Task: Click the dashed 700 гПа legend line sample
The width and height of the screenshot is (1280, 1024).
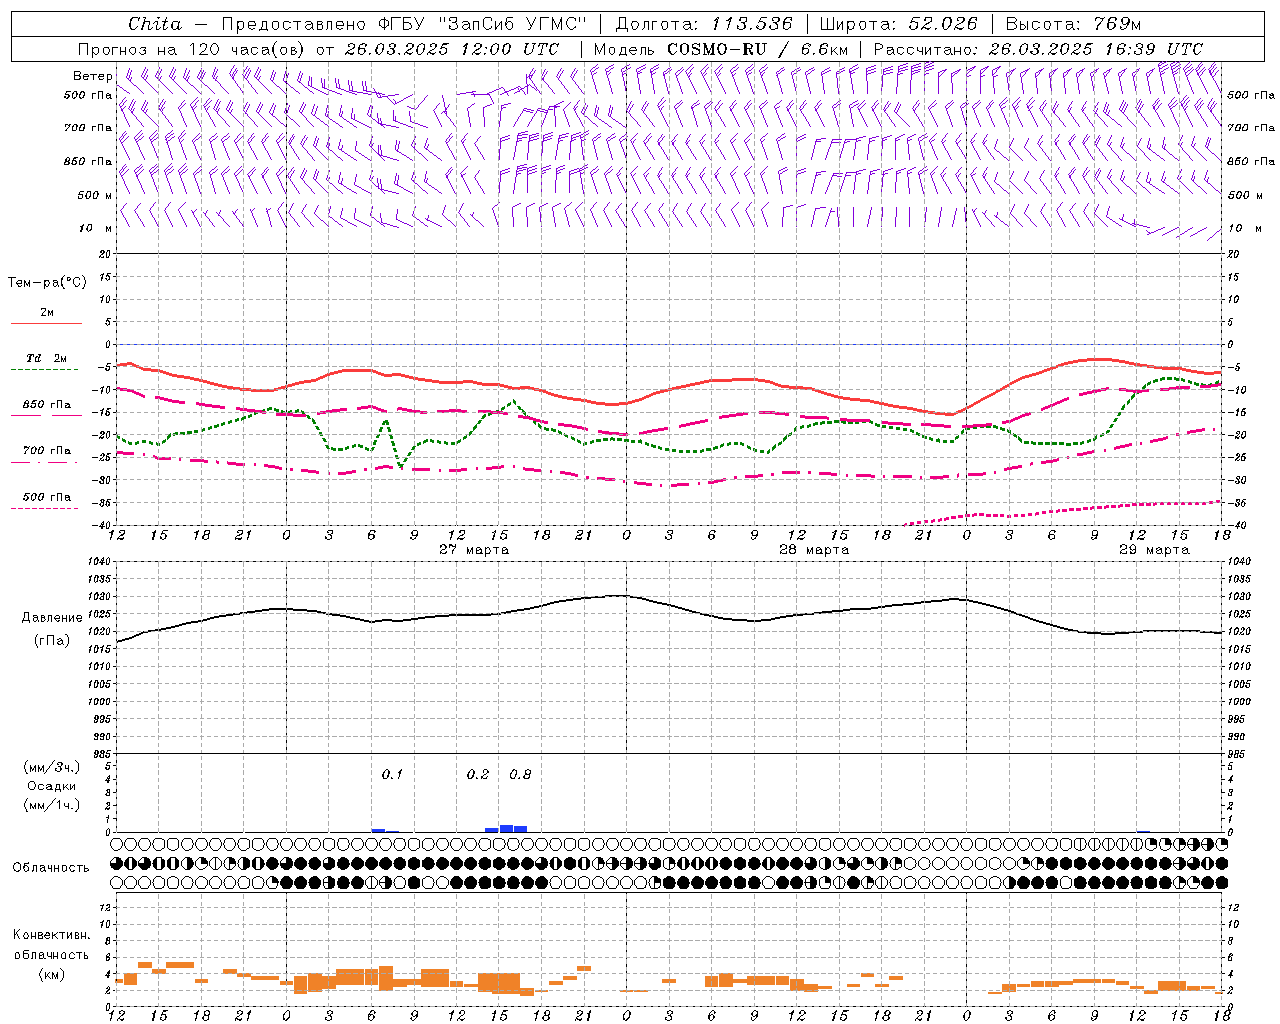Action: 46,462
